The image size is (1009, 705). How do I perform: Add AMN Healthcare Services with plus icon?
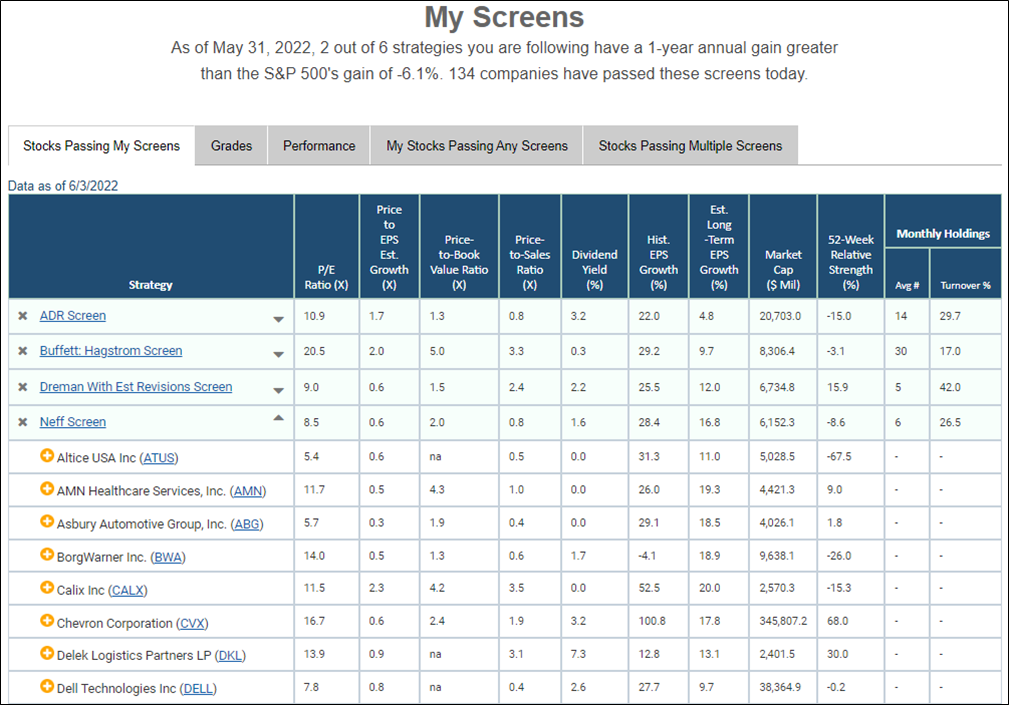(x=47, y=489)
